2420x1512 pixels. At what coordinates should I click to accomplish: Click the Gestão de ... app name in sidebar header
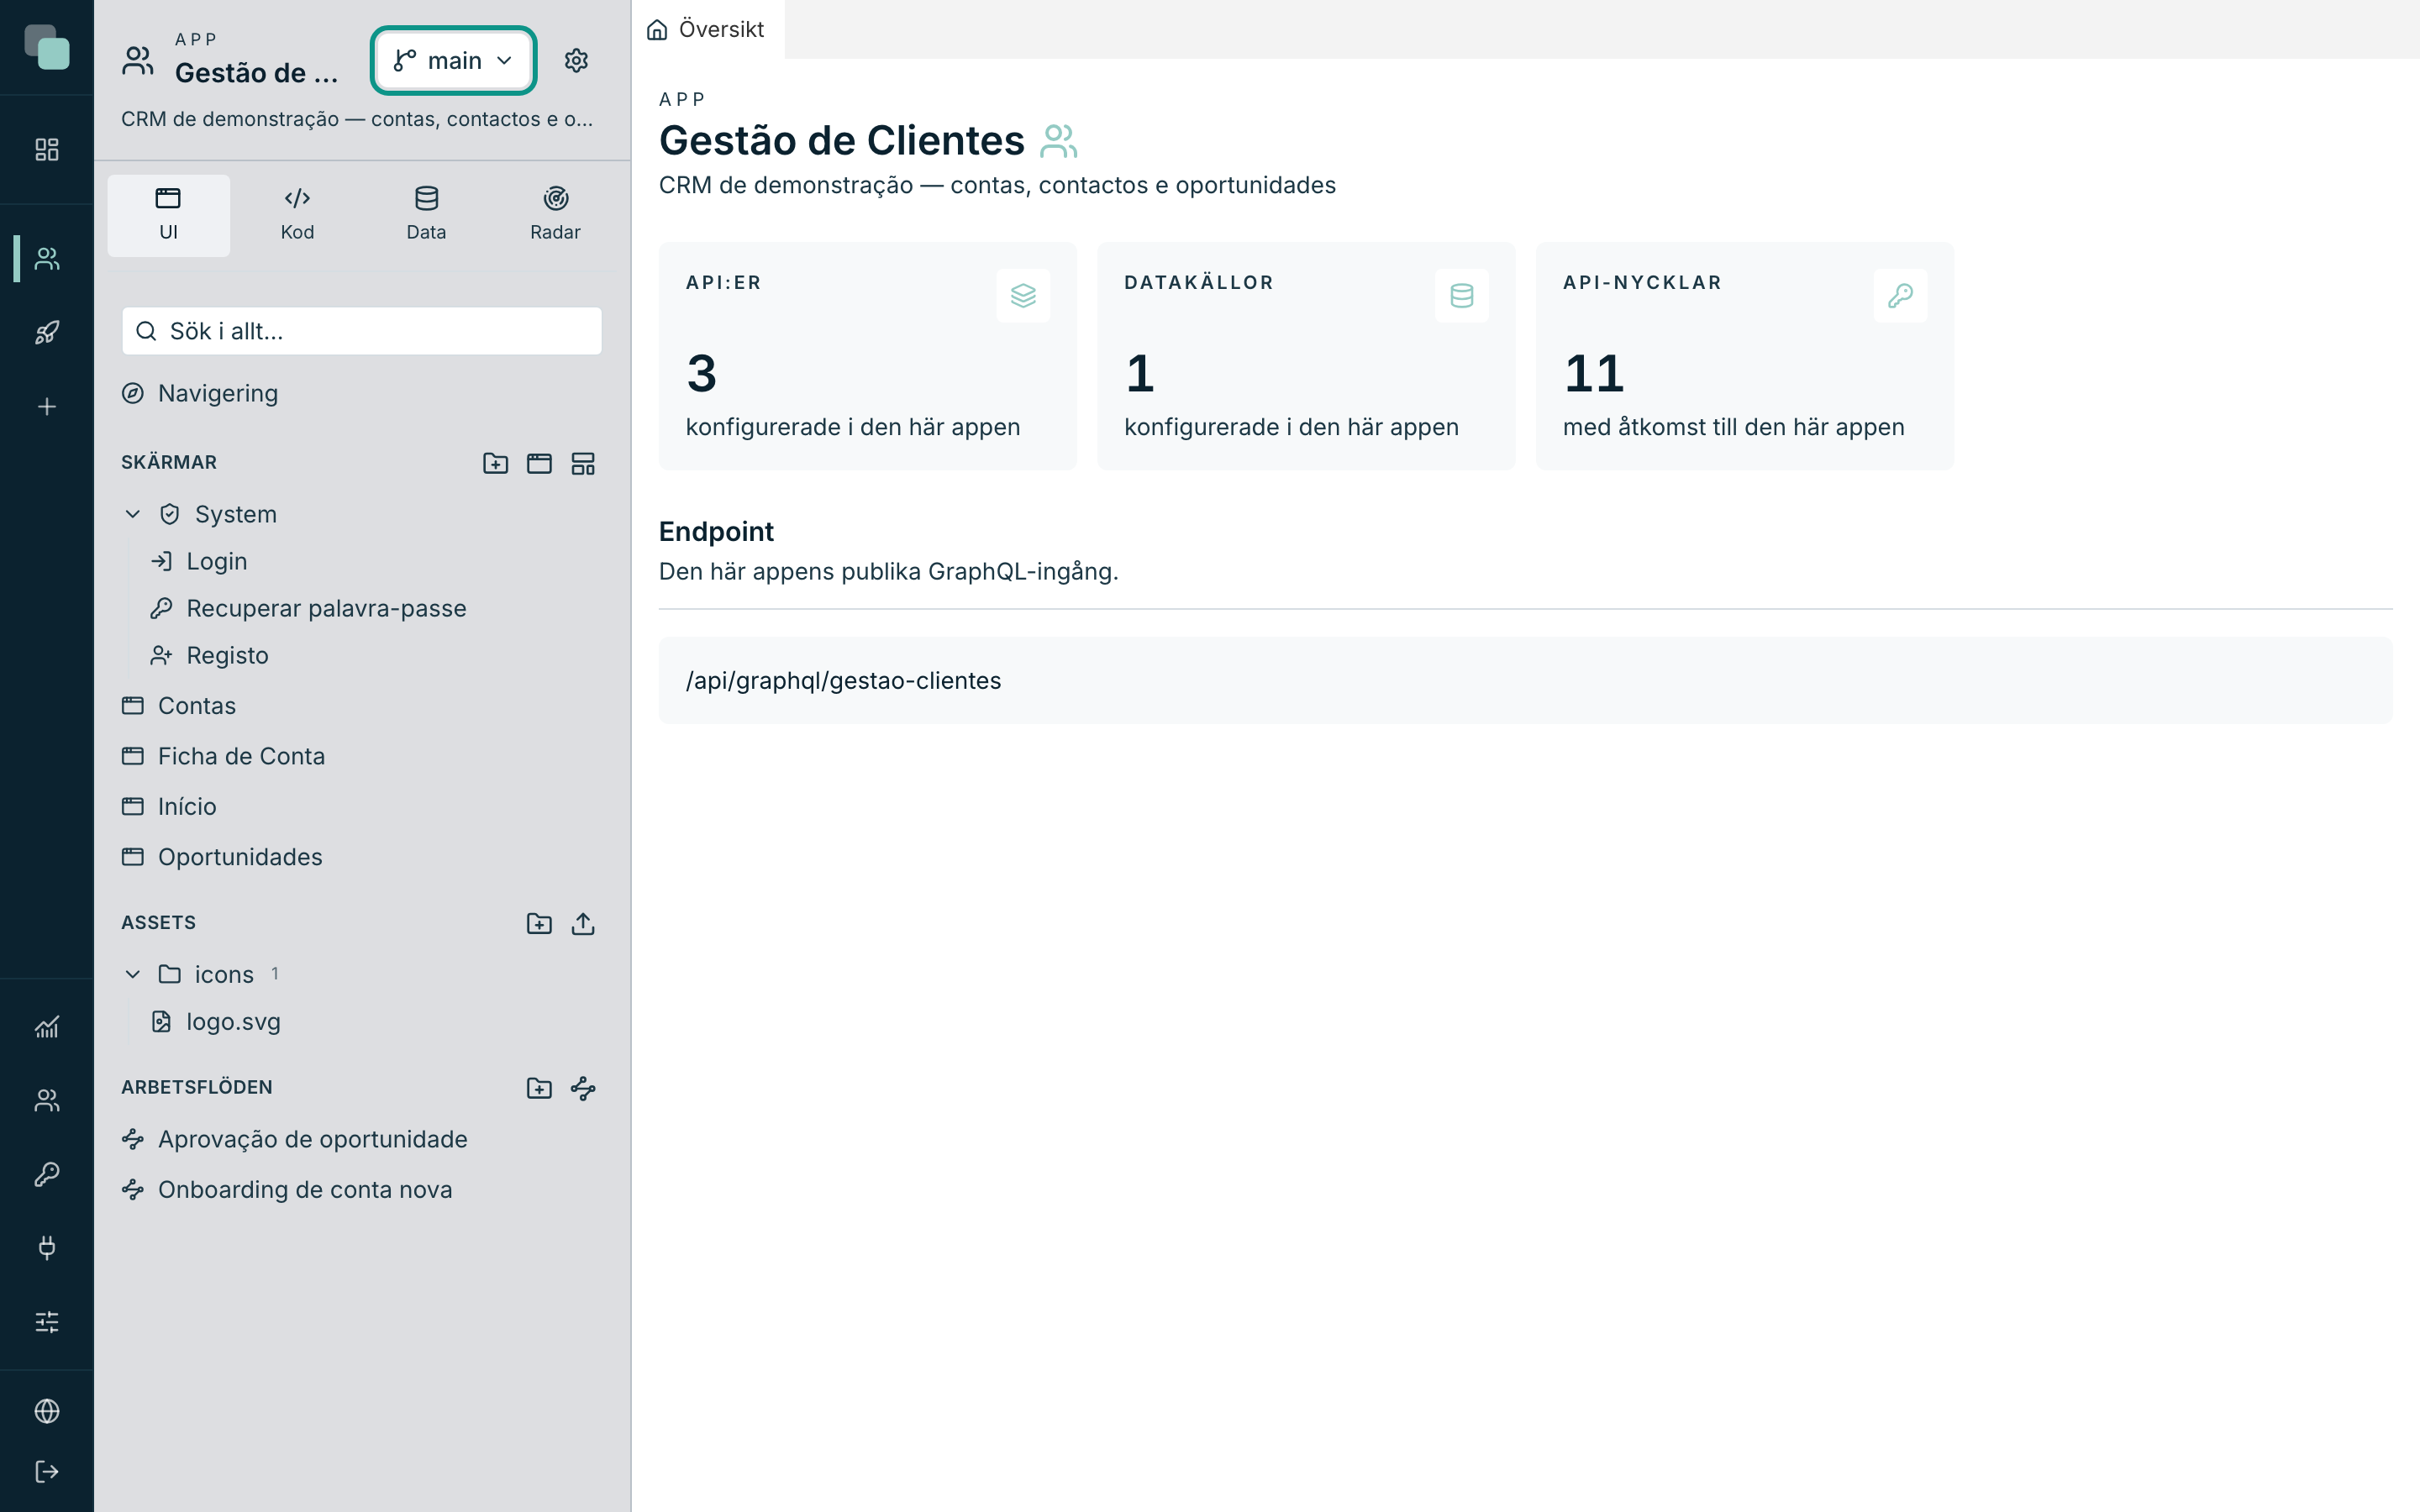coord(257,73)
